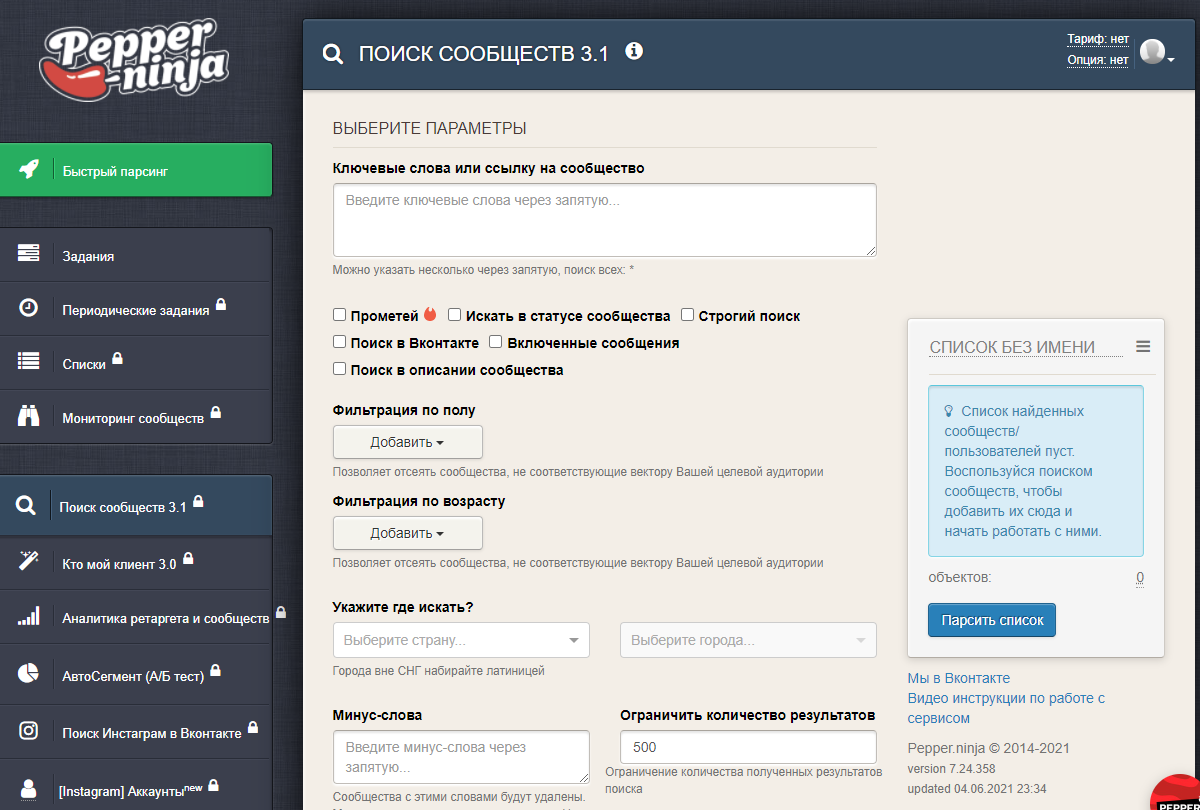Screen dimensions: 1200x810
Task: Click the person icon for [Instagram] Аккаунты
Action: [x=28, y=788]
